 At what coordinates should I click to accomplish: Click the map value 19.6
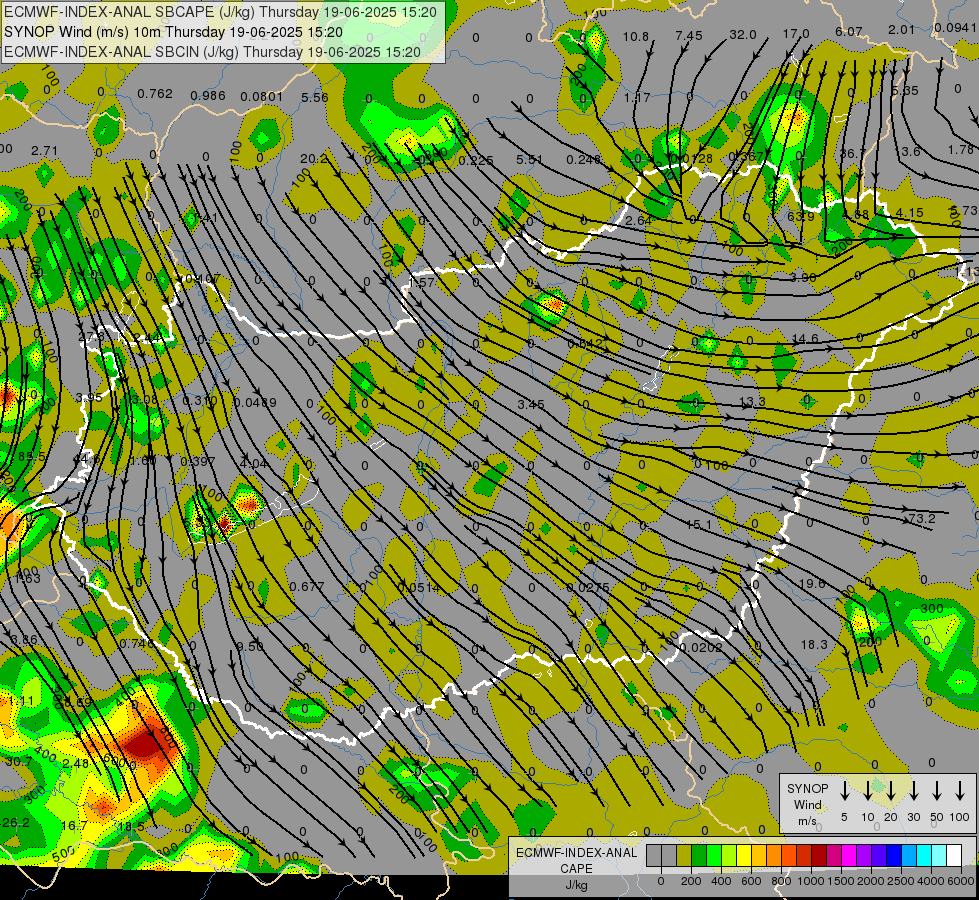(x=812, y=583)
